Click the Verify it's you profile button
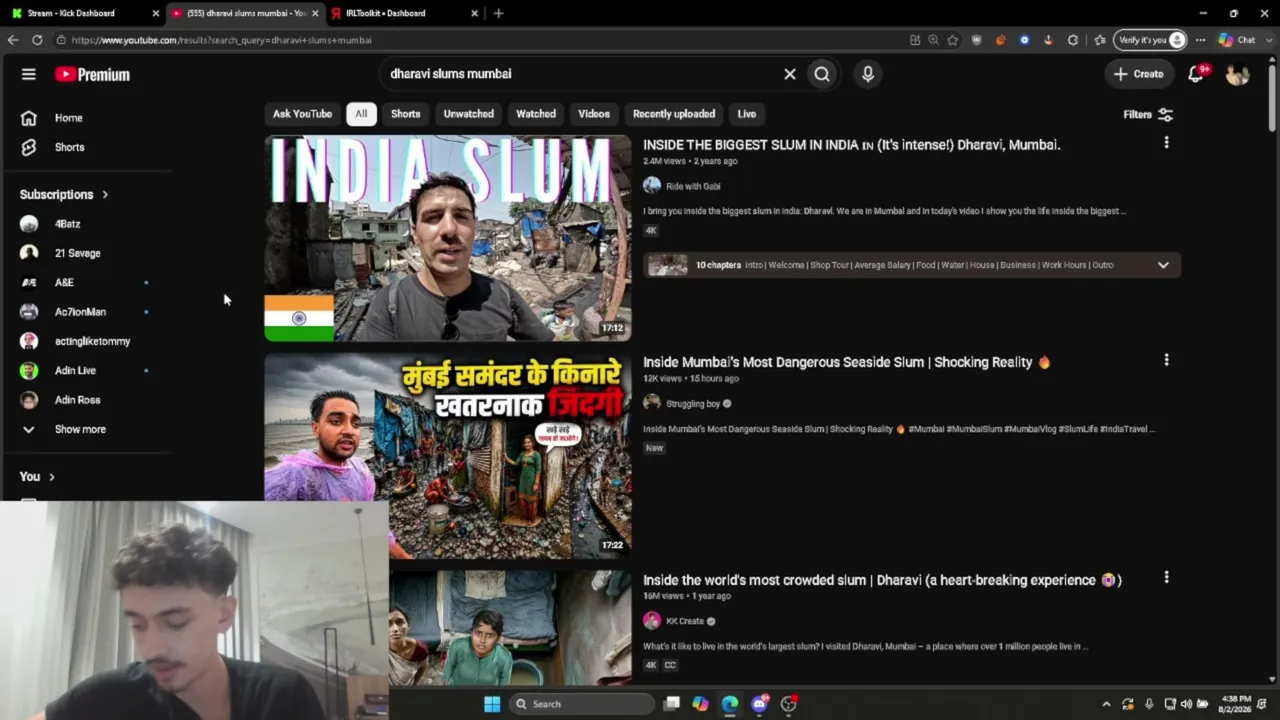This screenshot has height=720, width=1280. click(x=1150, y=40)
